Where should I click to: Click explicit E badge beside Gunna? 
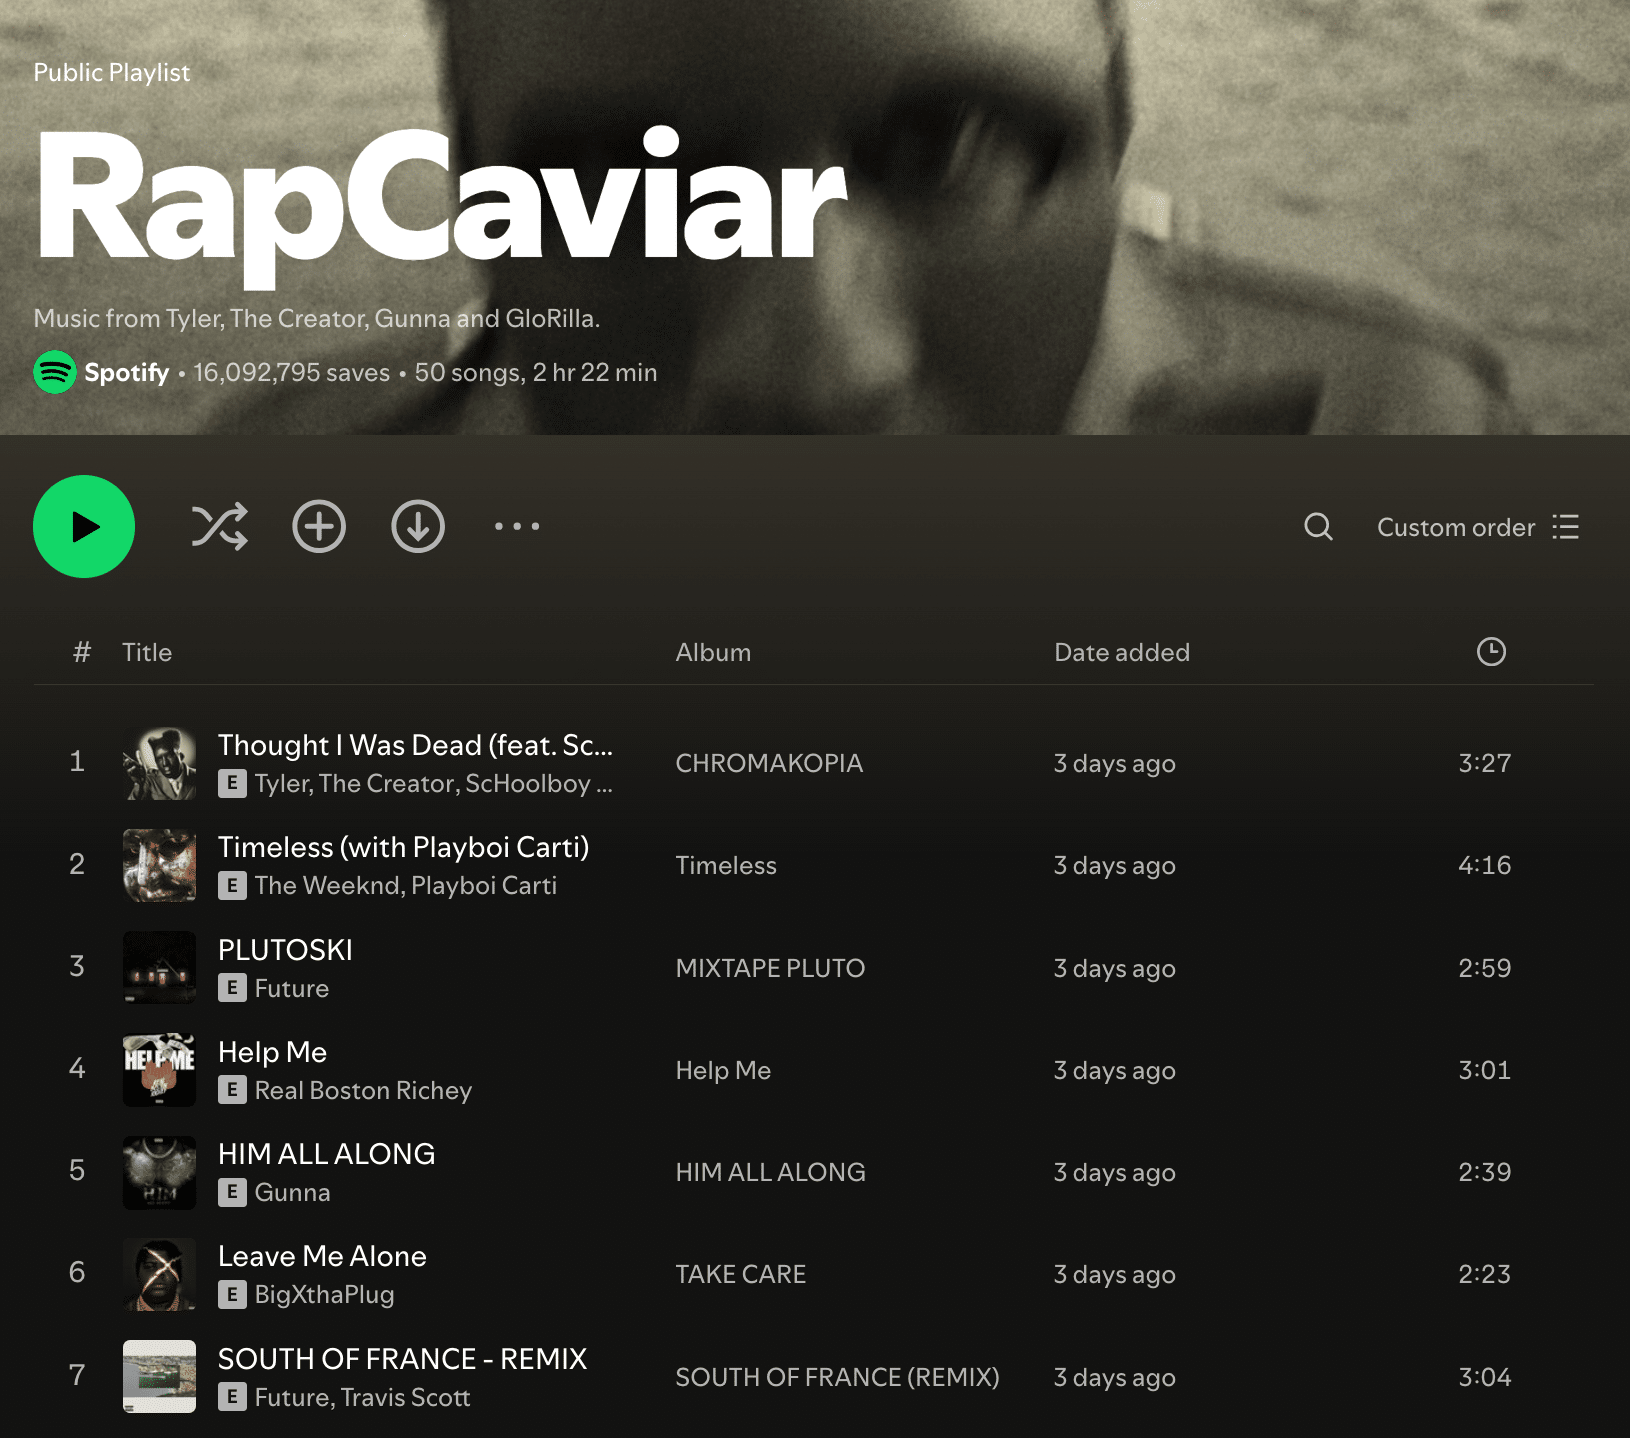coord(232,1192)
